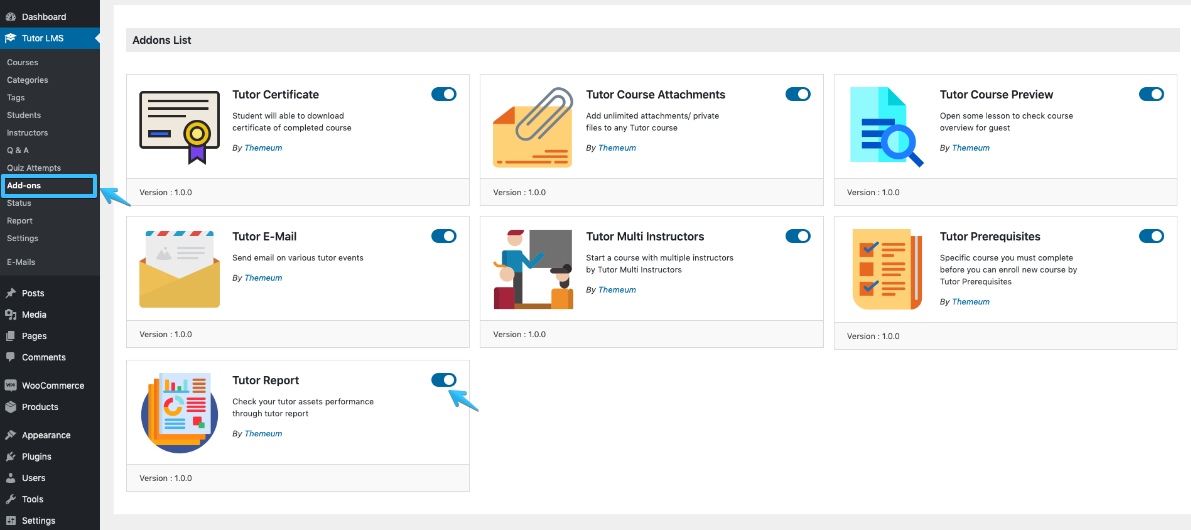Image resolution: width=1191 pixels, height=530 pixels.
Task: Click the Tutor Prerequisites checklist icon
Action: click(x=887, y=270)
